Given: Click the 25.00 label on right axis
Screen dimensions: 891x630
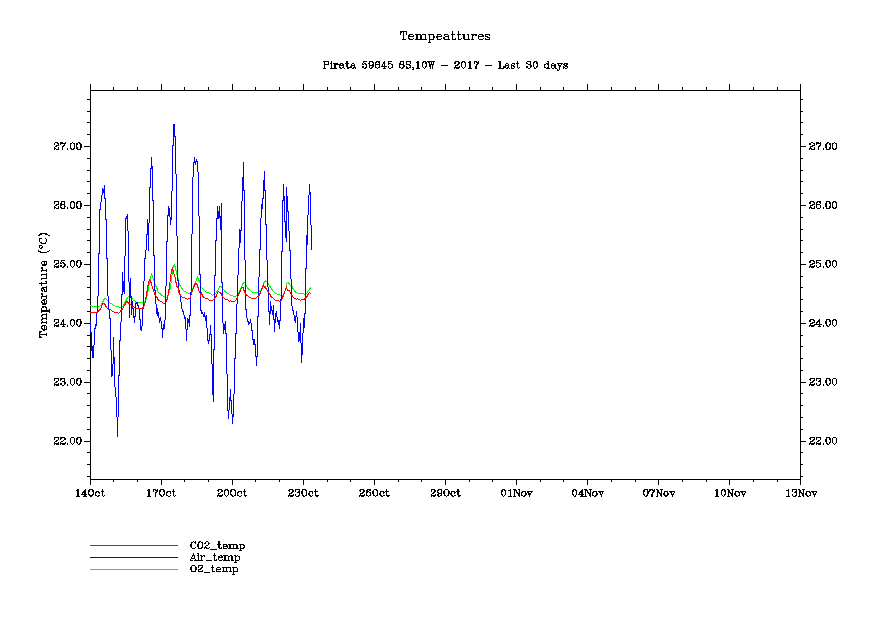Looking at the screenshot, I should pos(822,265).
